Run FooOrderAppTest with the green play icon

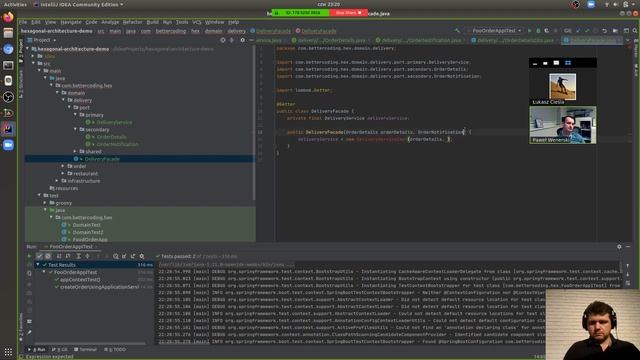coord(529,31)
